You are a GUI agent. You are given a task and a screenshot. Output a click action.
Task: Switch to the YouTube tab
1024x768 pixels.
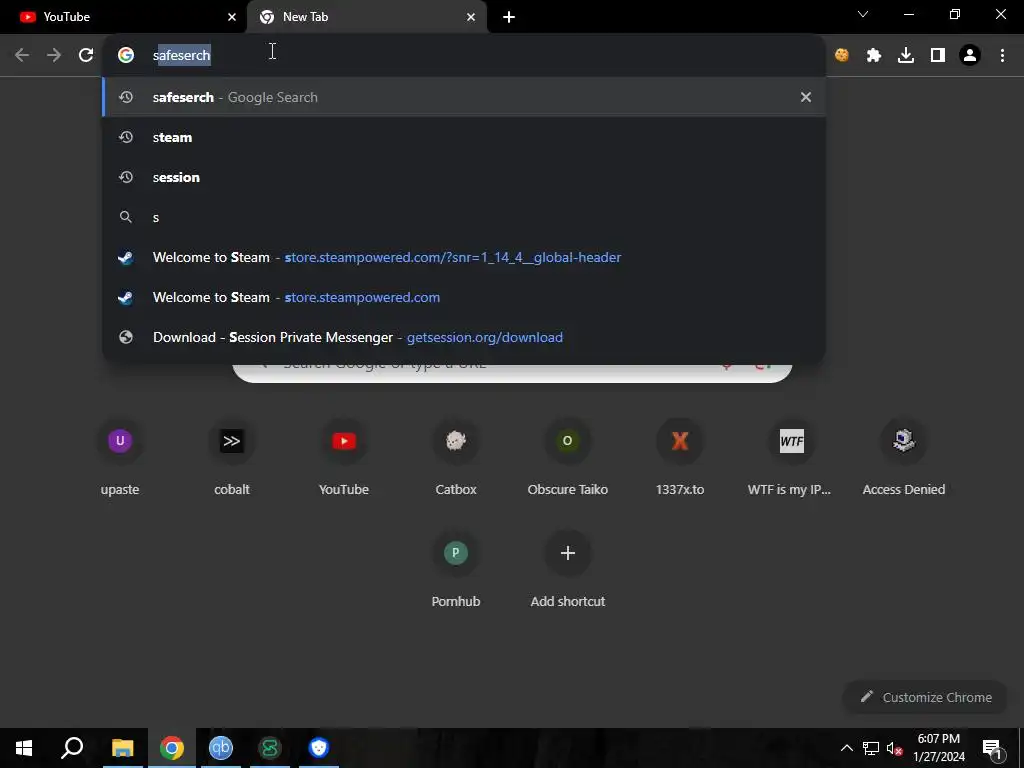123,17
